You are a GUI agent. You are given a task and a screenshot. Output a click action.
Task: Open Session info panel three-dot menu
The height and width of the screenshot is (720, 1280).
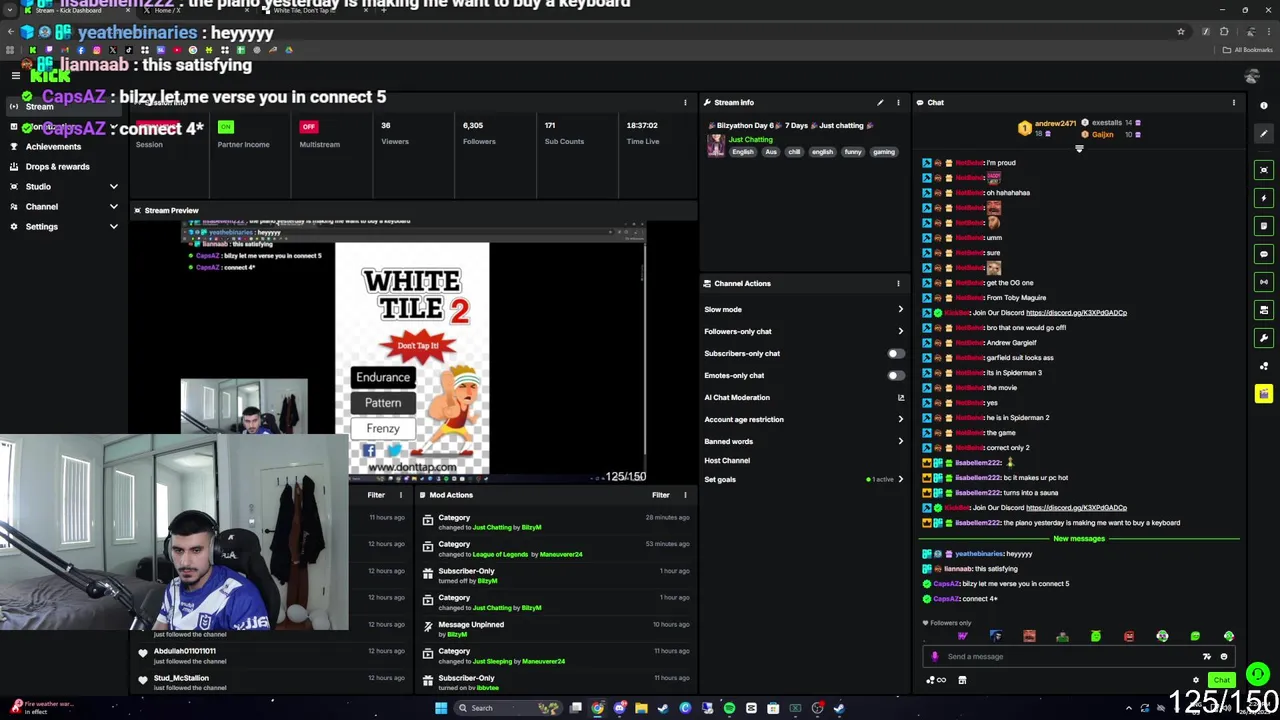(685, 102)
